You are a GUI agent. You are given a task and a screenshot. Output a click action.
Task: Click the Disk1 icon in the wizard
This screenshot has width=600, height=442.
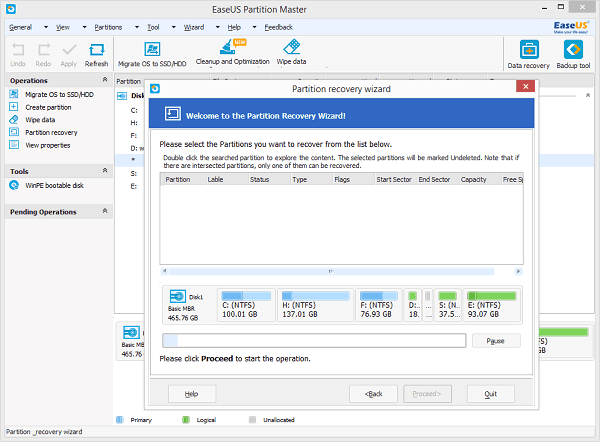[178, 296]
